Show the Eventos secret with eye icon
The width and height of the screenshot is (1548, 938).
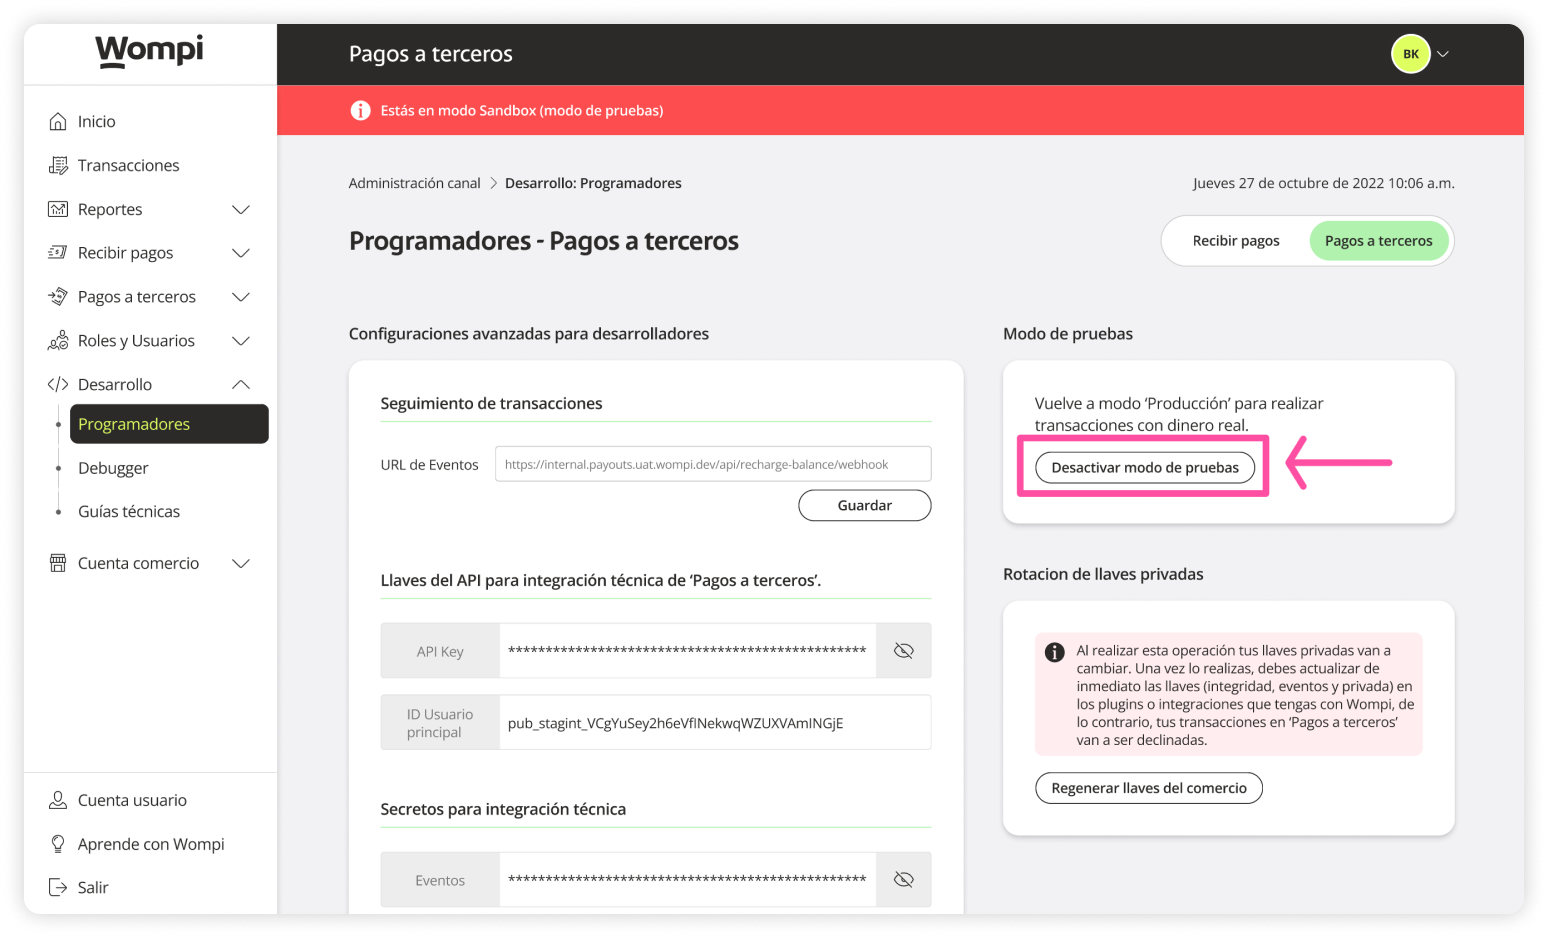903,880
